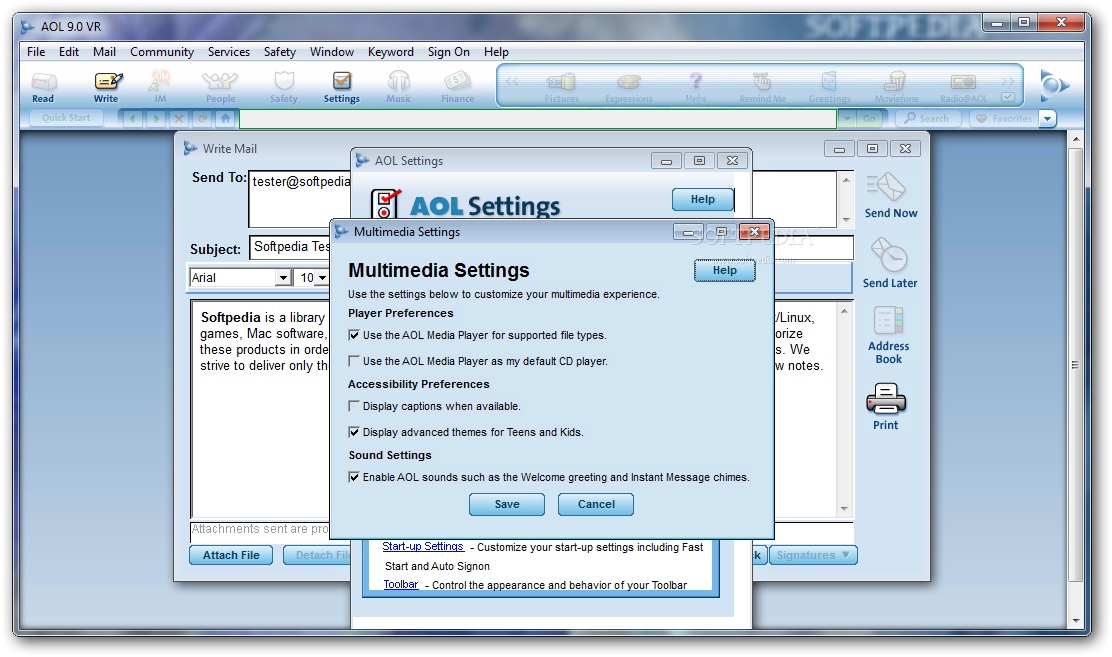Click the Reload page button
Image resolution: width=1112 pixels, height=657 pixels.
point(202,118)
